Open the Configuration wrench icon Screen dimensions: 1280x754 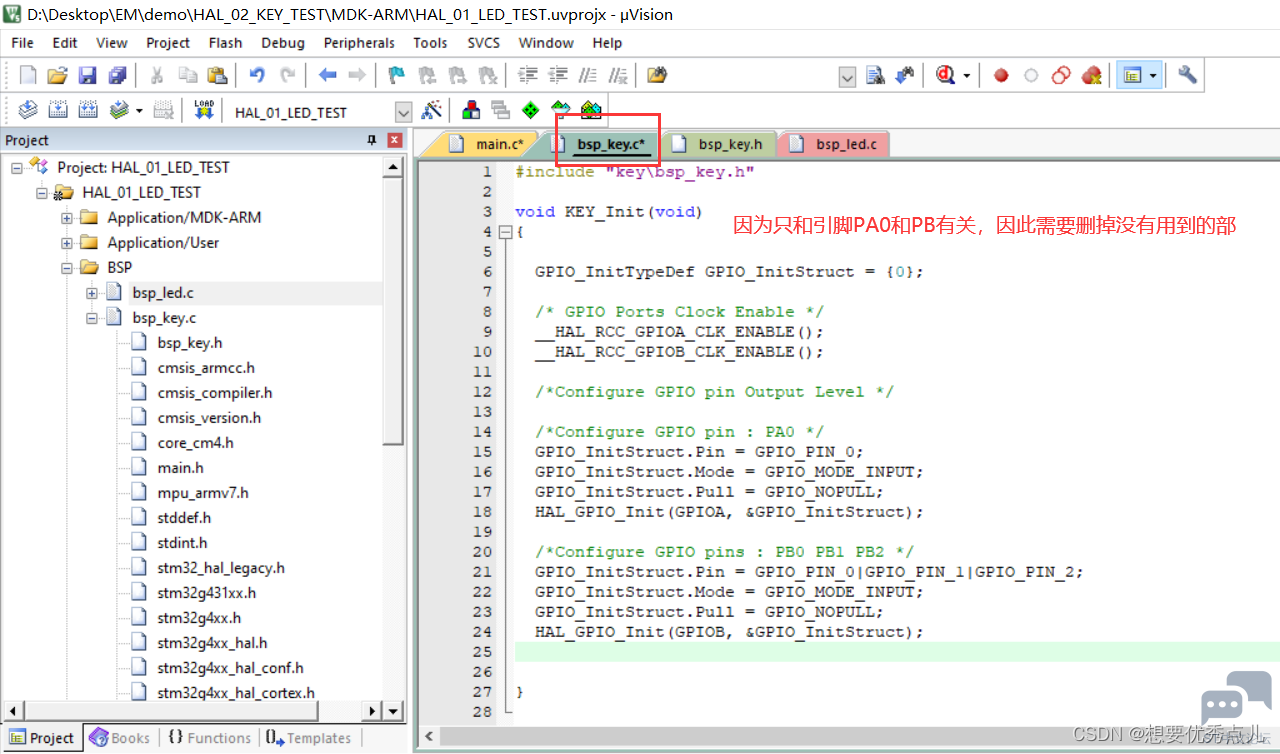pyautogui.click(x=1187, y=75)
